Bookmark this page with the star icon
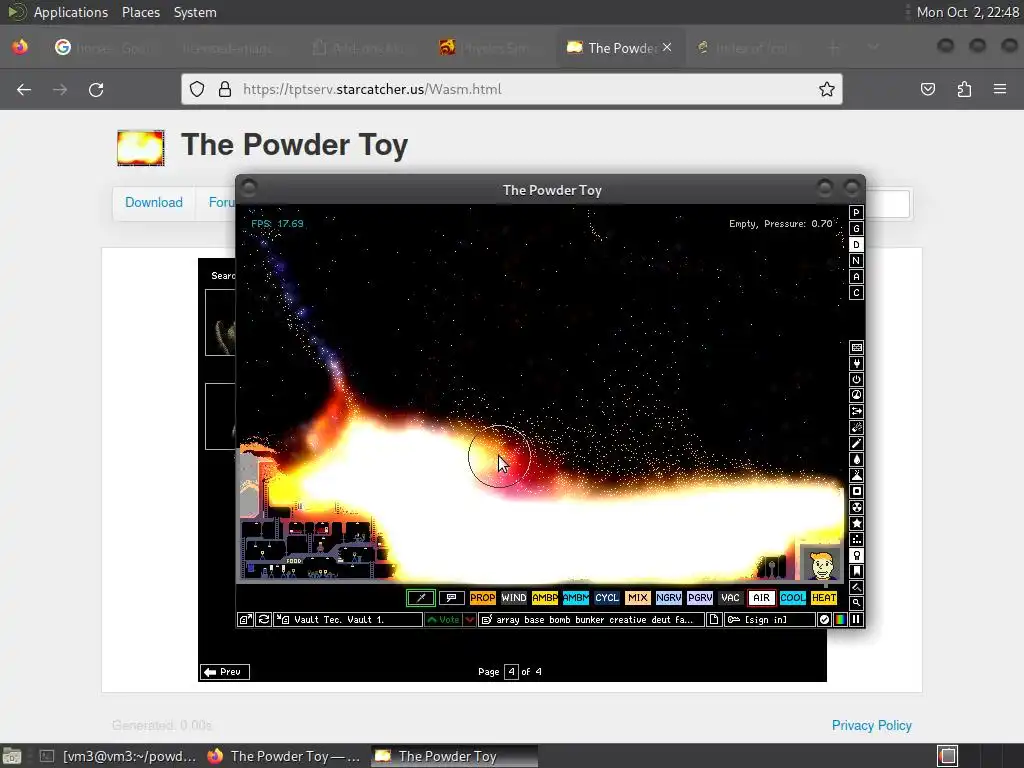Image resolution: width=1024 pixels, height=768 pixels. [827, 89]
